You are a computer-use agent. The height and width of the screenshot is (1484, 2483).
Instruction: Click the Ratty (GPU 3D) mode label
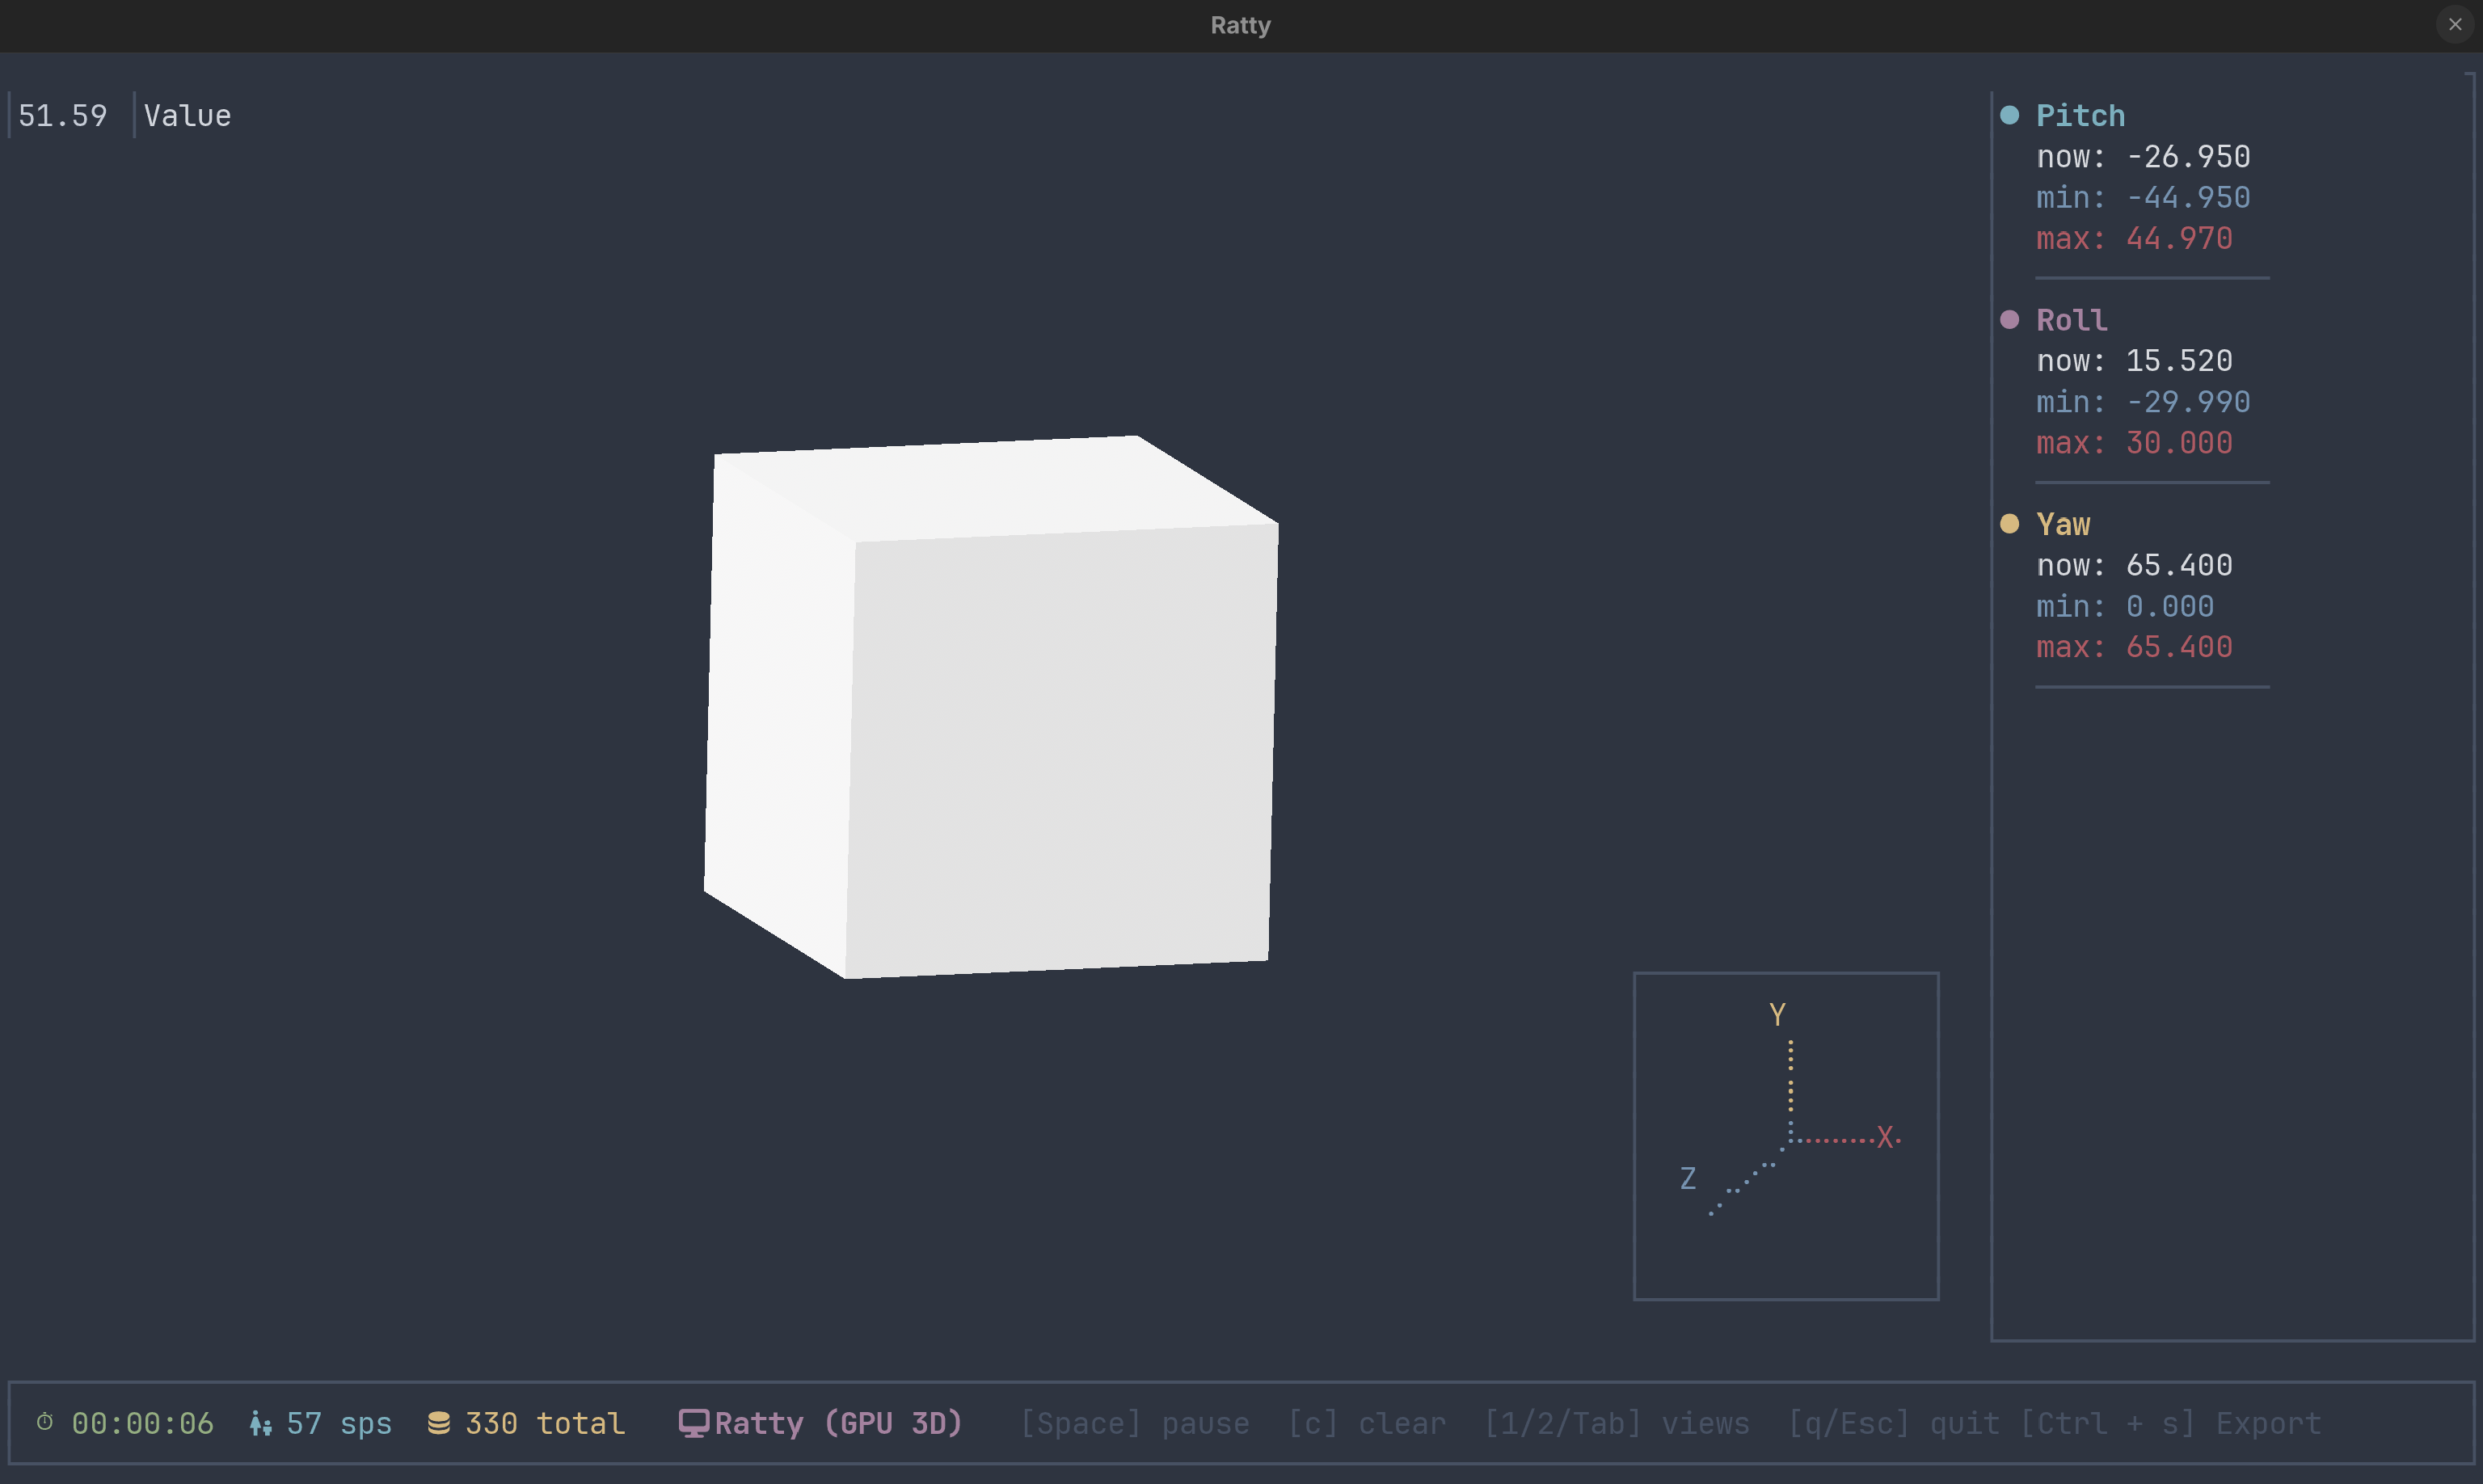838,1423
